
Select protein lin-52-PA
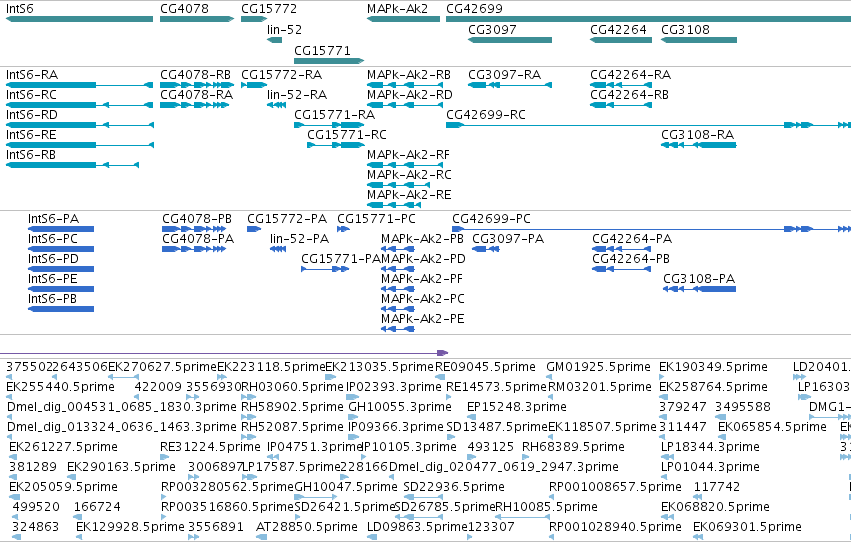pos(278,249)
